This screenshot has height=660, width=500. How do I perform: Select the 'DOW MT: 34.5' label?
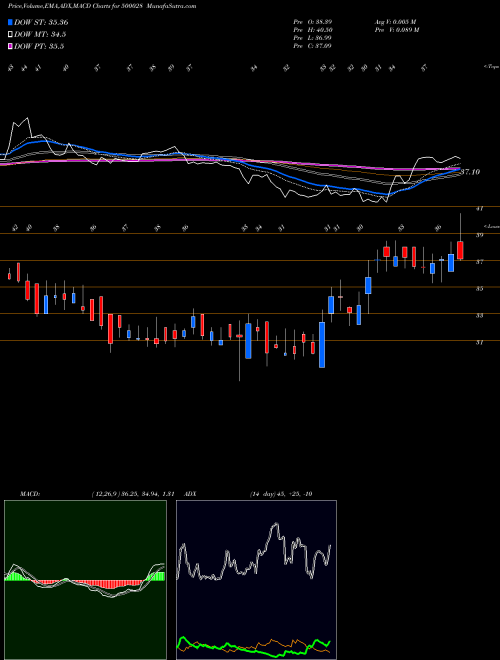click(40, 35)
